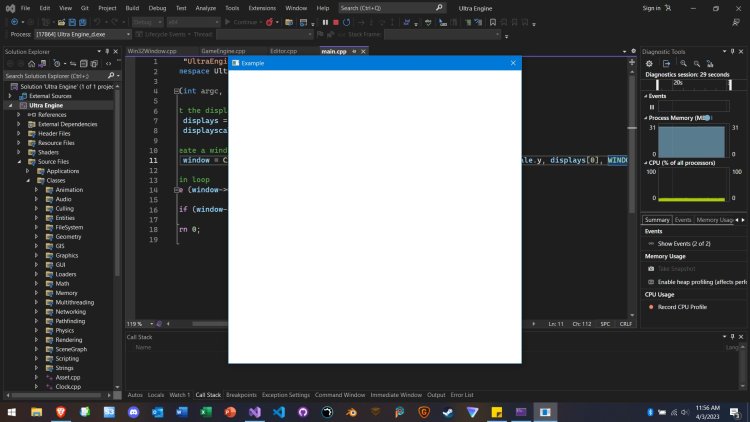Click the Solution Explorer Home icon
Image resolution: width=750 pixels, height=422 pixels.
tap(30, 63)
